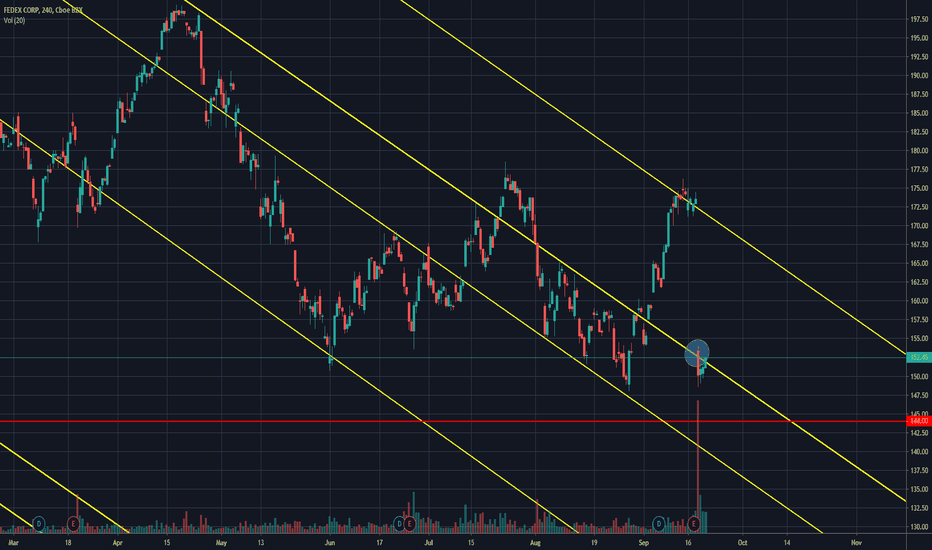Viewport: 932px width, 550px height.
Task: Click the red horizontal line at 144.00
Action: 453,421
